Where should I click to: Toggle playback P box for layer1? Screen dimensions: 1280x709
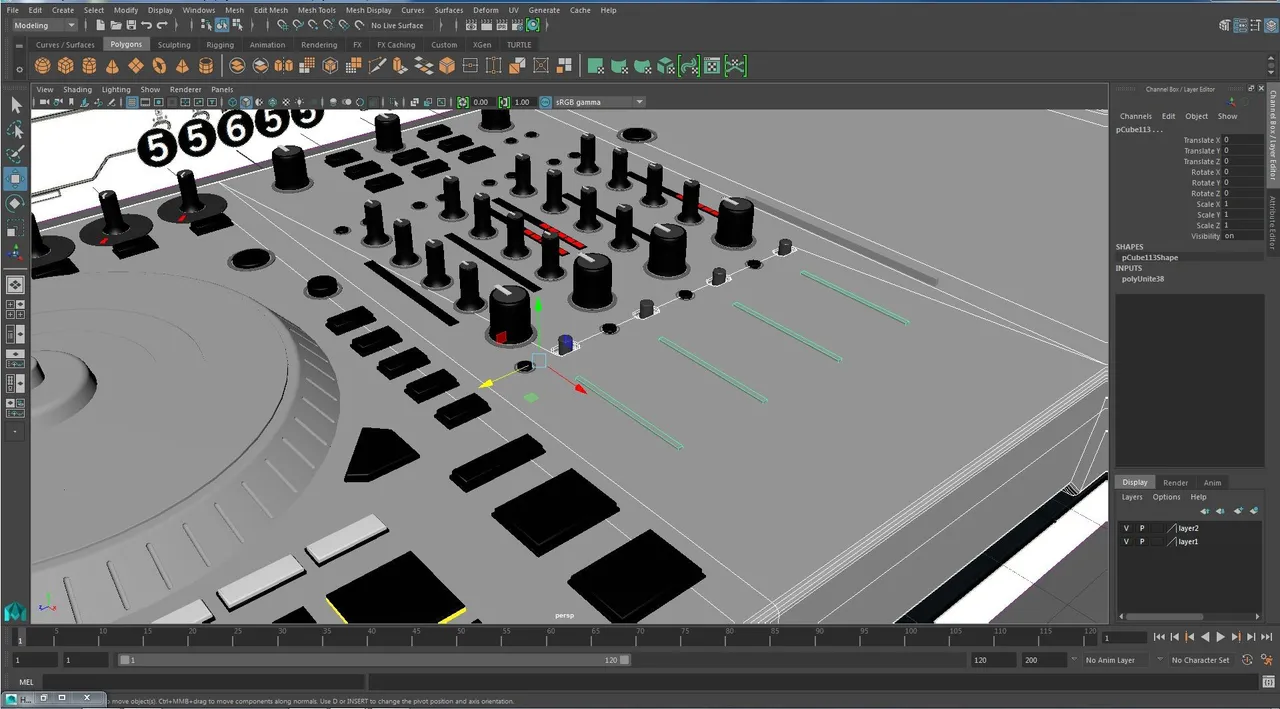click(1142, 542)
